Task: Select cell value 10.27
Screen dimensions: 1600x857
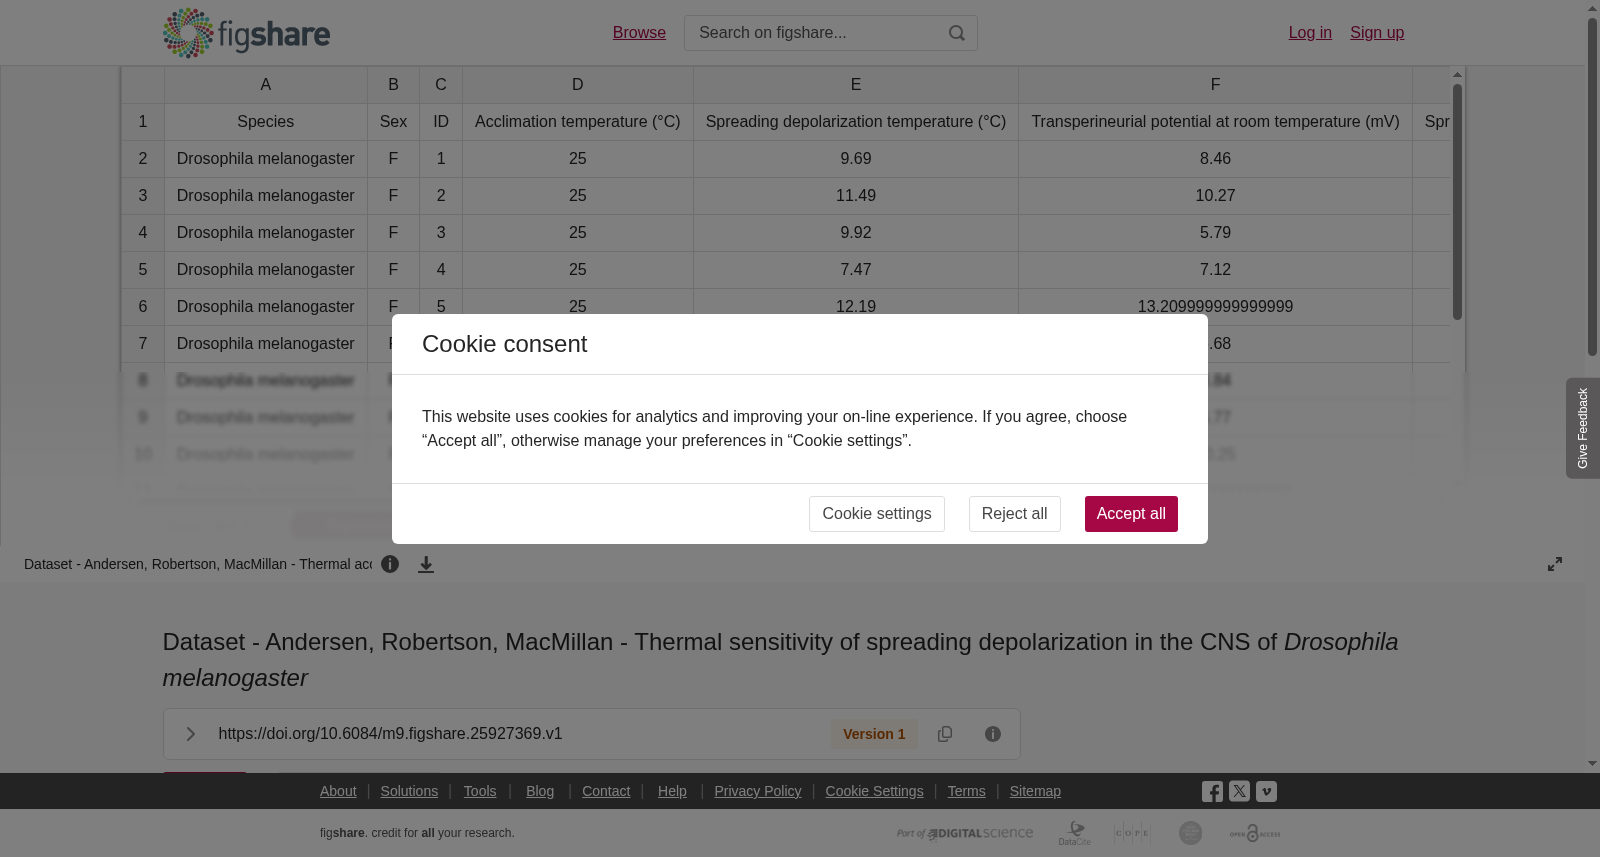Action: click(x=1215, y=196)
